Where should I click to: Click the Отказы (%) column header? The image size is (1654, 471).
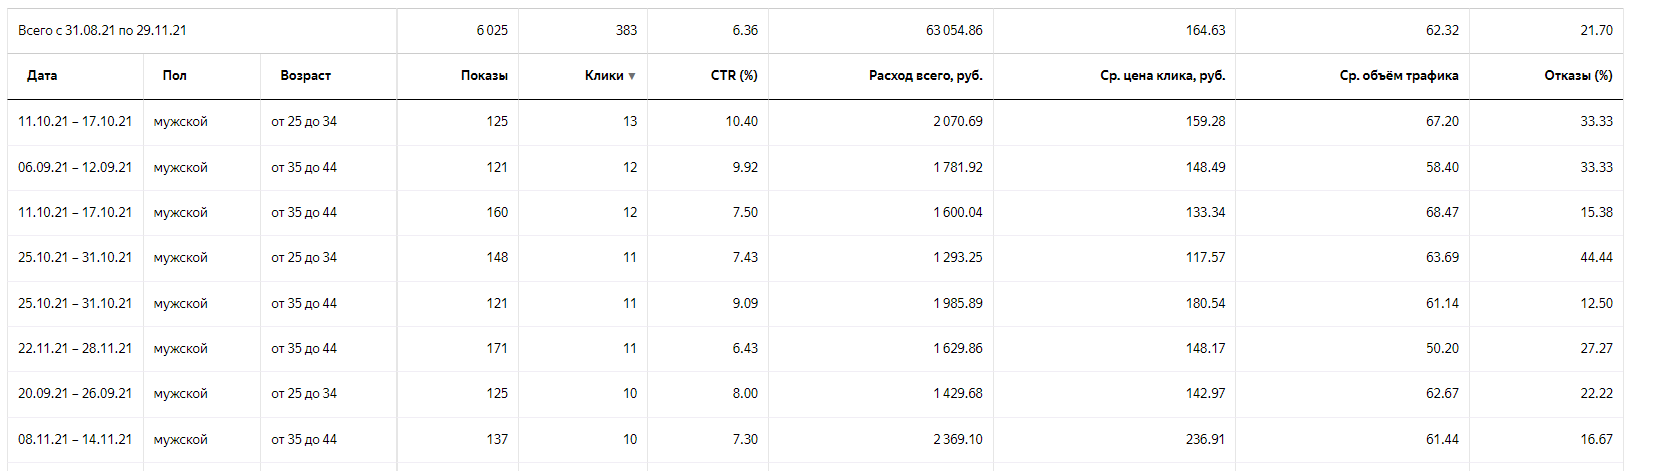(1578, 76)
